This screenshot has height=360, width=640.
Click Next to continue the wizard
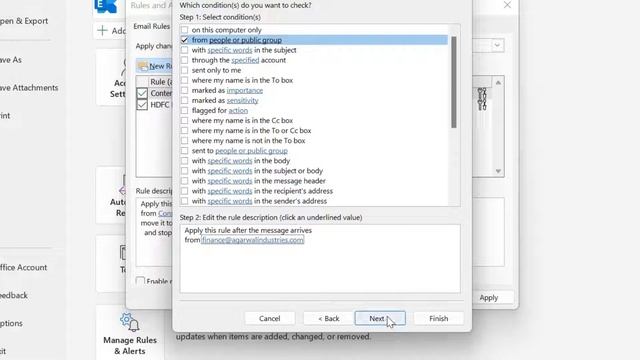(x=380, y=318)
